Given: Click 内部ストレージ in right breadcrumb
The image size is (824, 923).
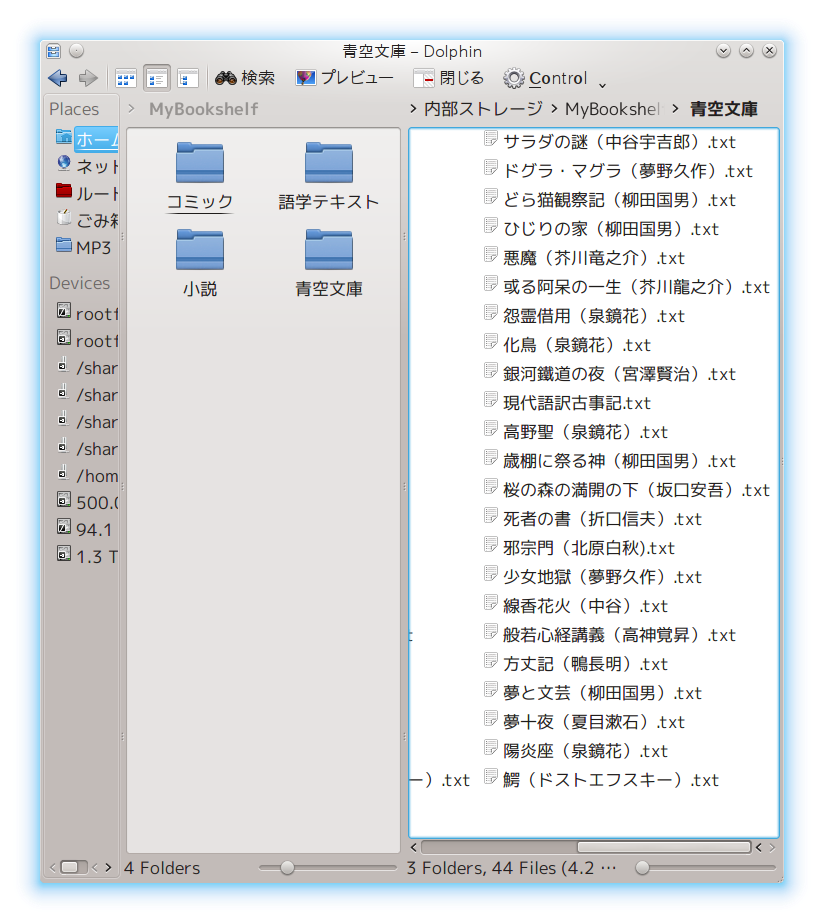Looking at the screenshot, I should point(483,109).
